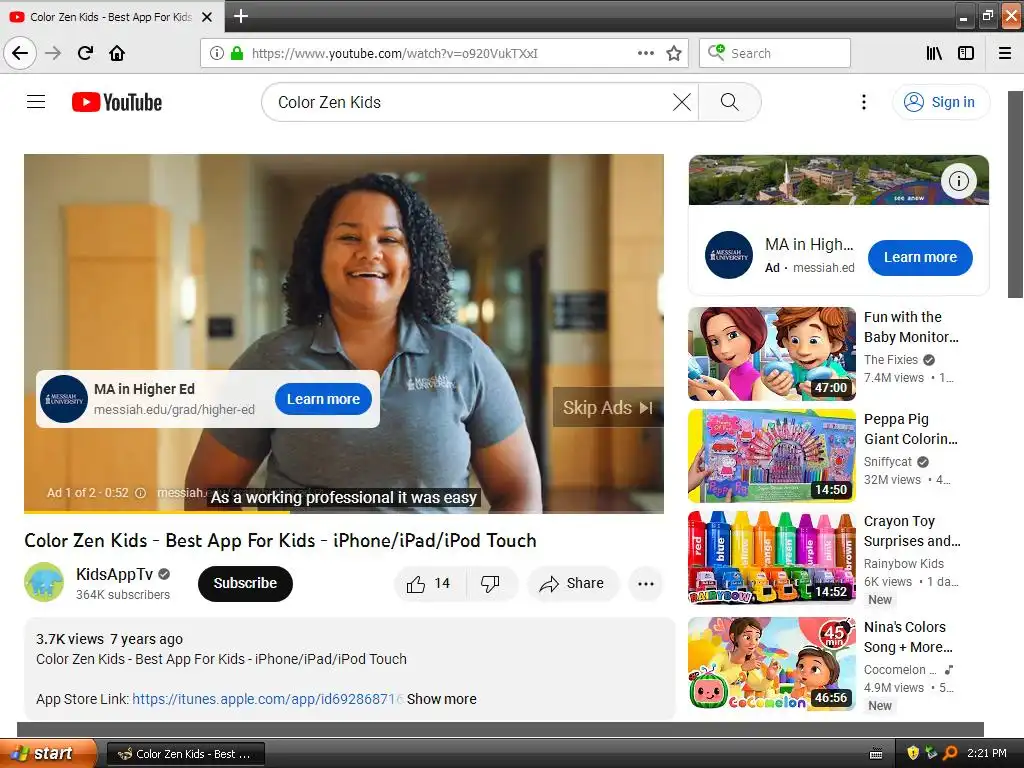
Task: Click the MA in Higher Ed ad title
Action: [x=144, y=389]
